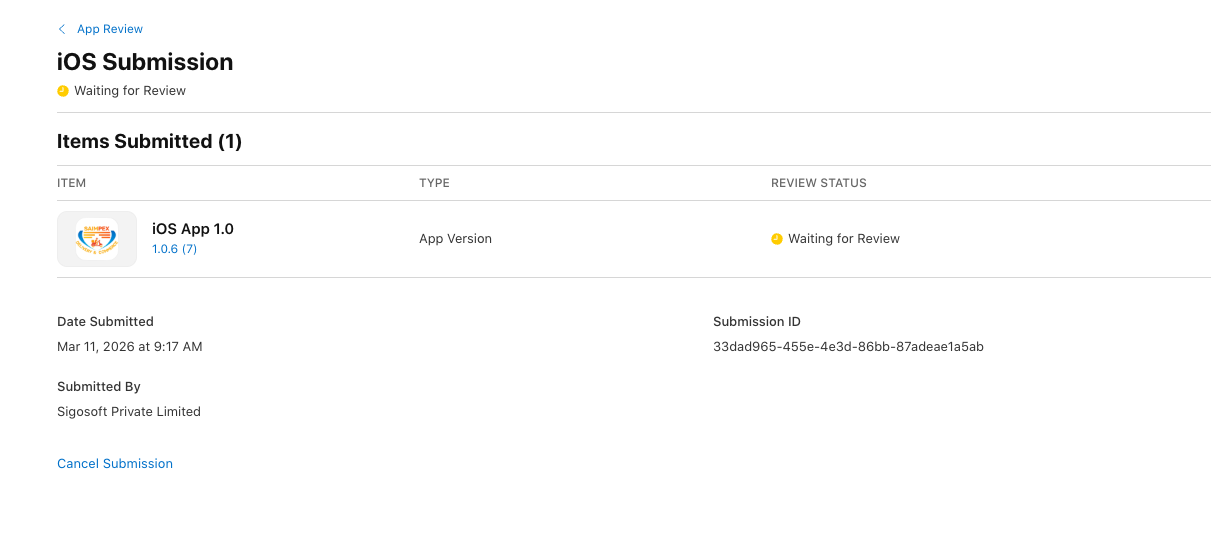Open the app icon thumbnail in the item row
The width and height of the screenshot is (1211, 549).
pyautogui.click(x=97, y=239)
